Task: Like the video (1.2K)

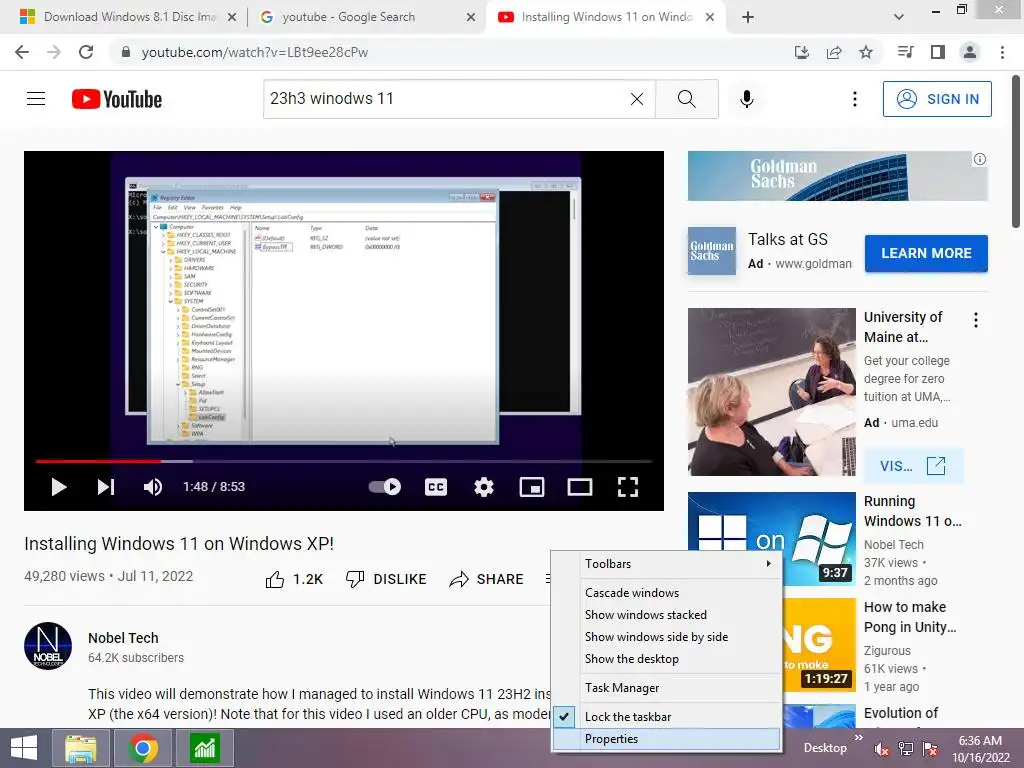Action: [294, 579]
